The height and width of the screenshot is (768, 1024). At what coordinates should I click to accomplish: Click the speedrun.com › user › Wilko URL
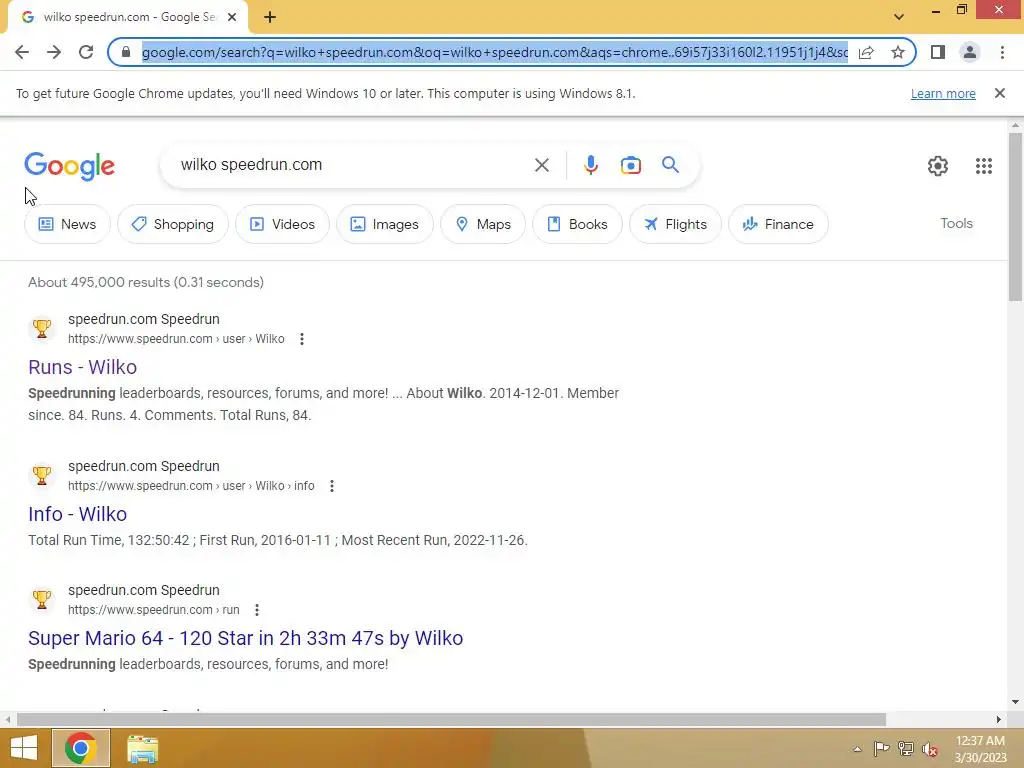click(176, 339)
